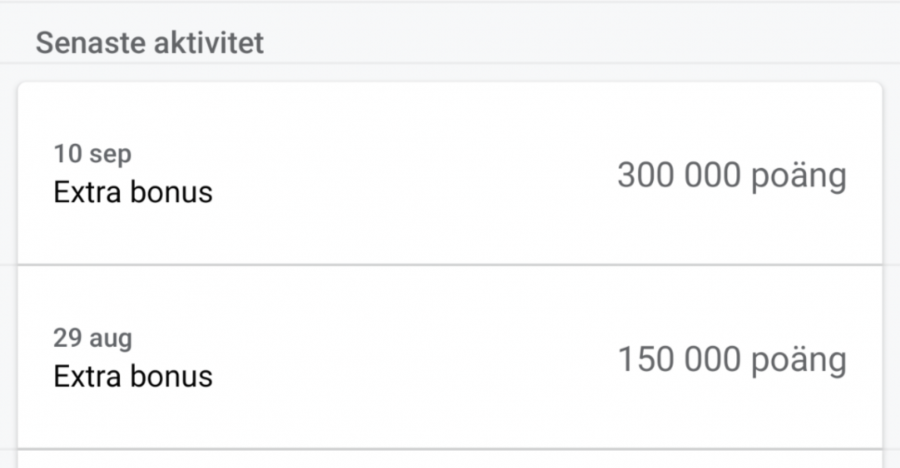The width and height of the screenshot is (900, 468).
Task: Click the divider between the two bonus entries
Action: pyautogui.click(x=450, y=265)
